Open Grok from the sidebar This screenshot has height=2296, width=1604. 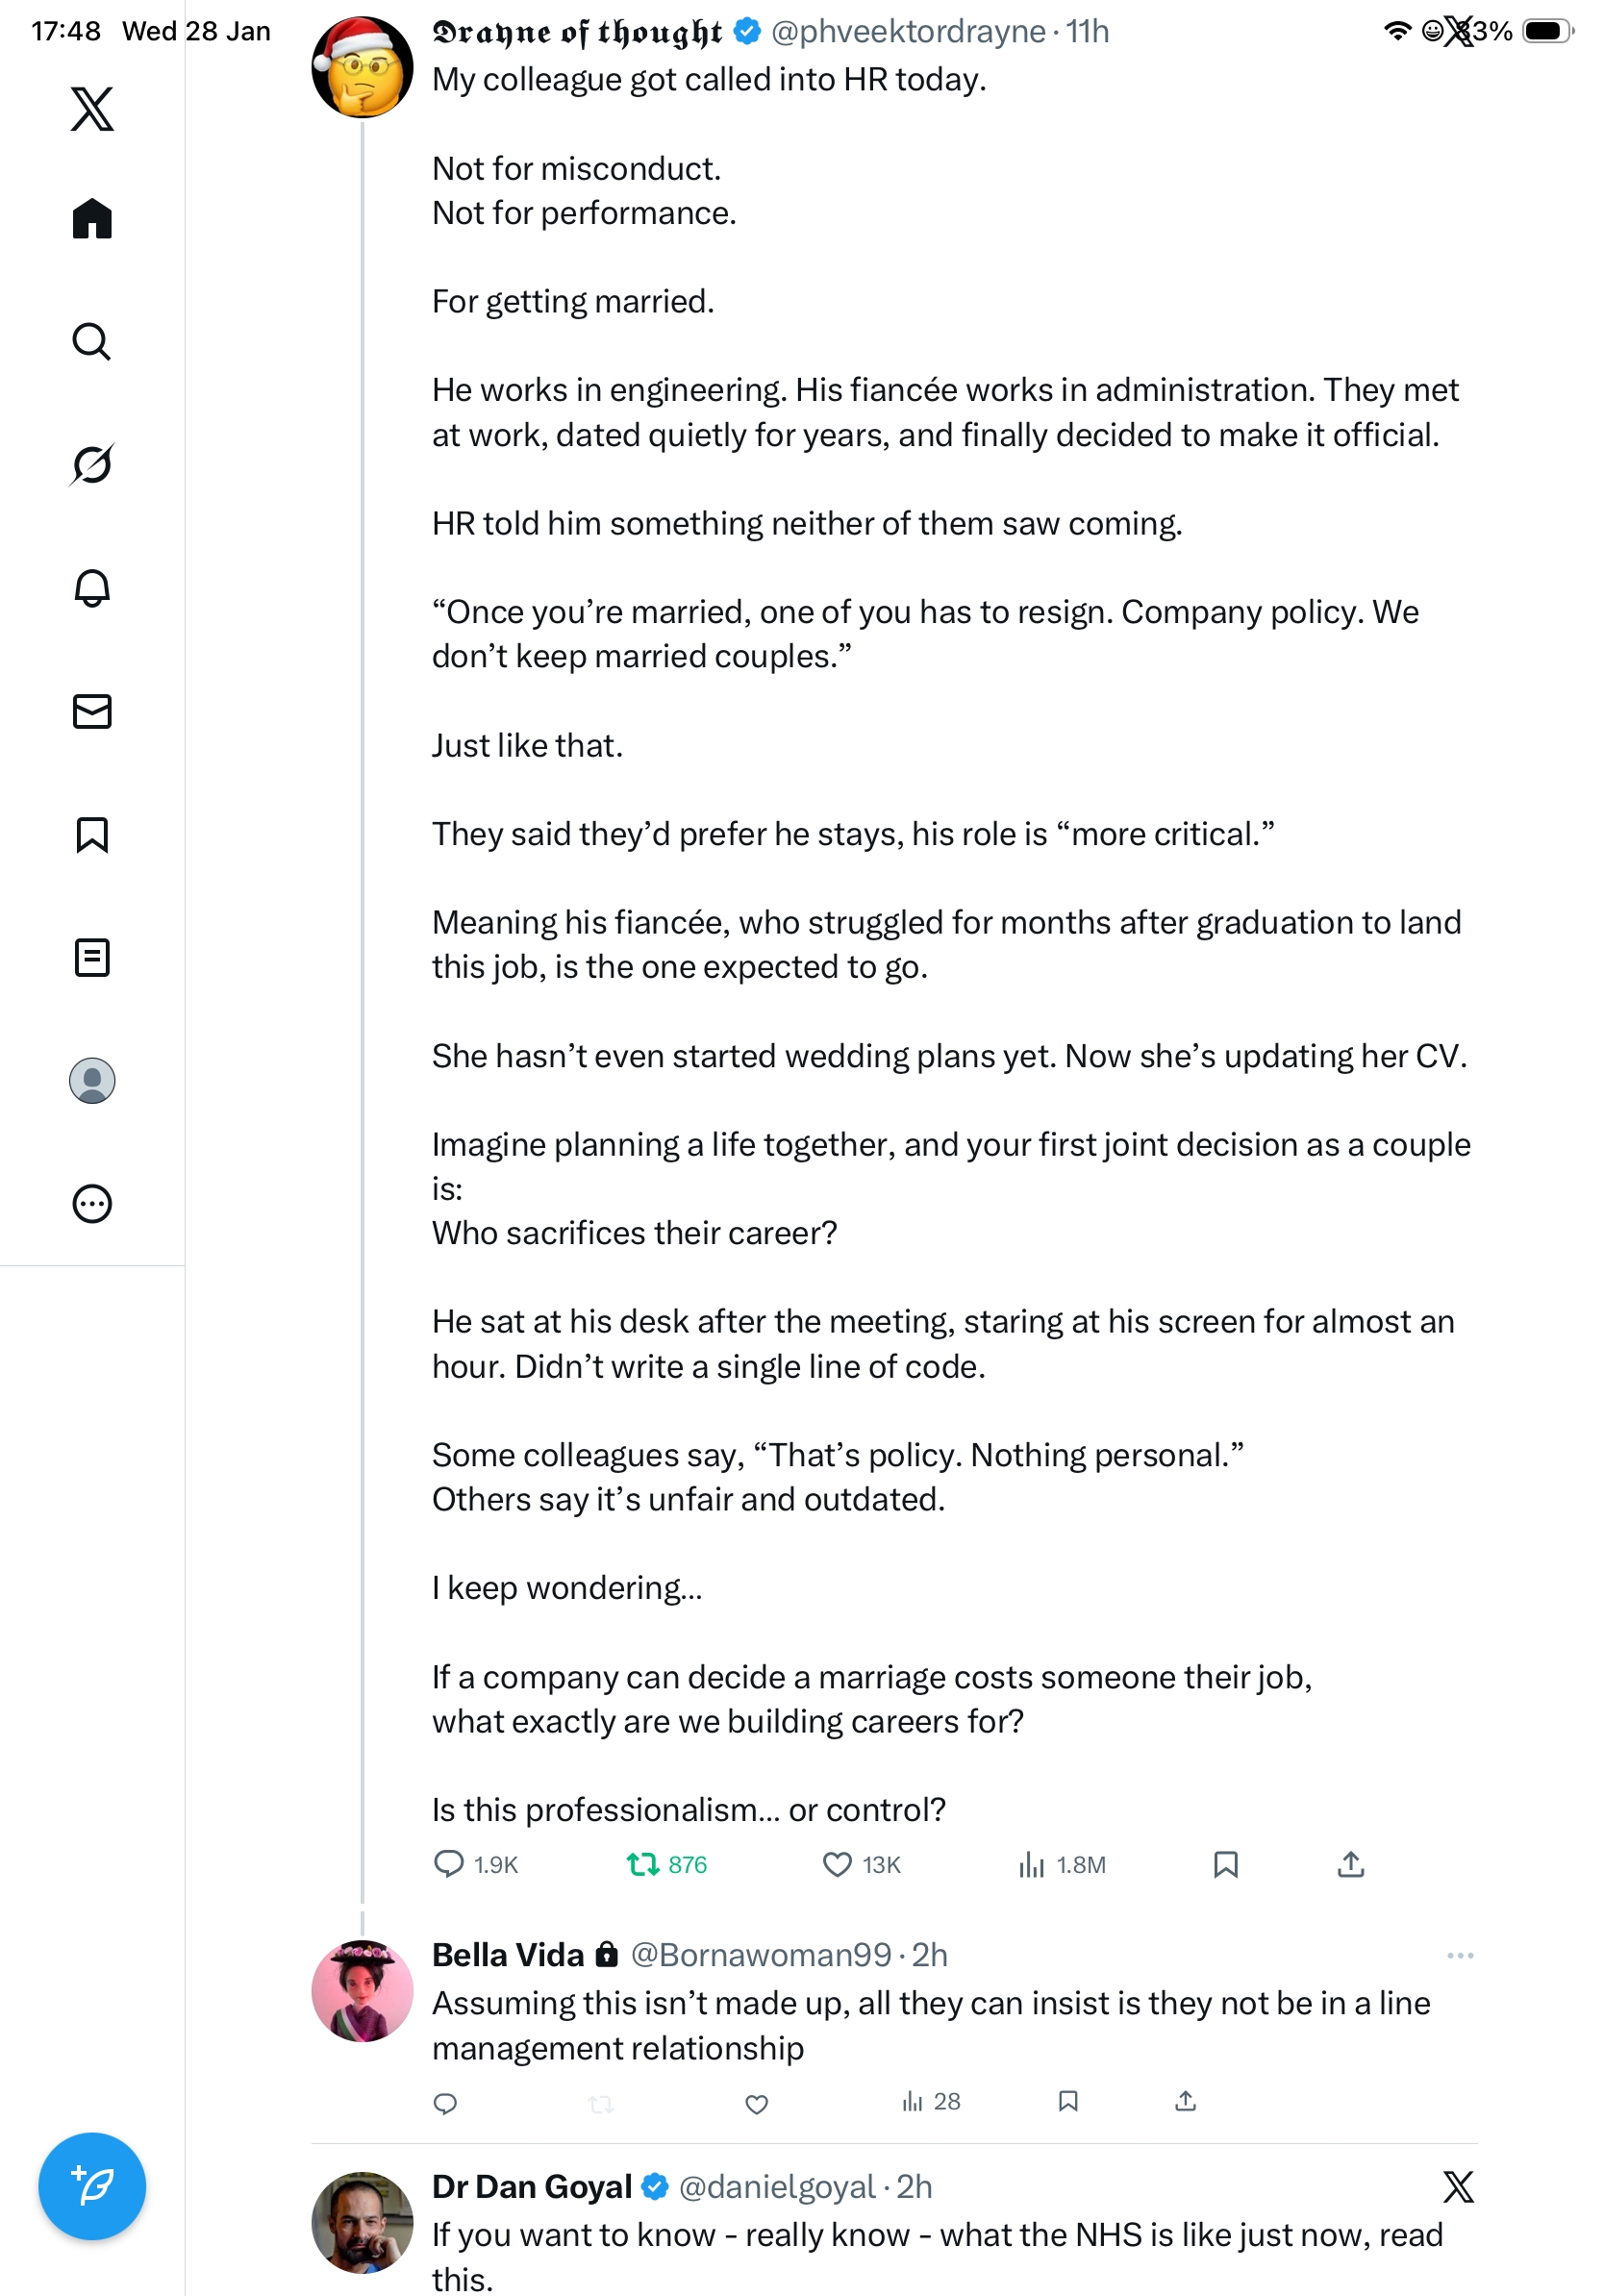pos(92,464)
